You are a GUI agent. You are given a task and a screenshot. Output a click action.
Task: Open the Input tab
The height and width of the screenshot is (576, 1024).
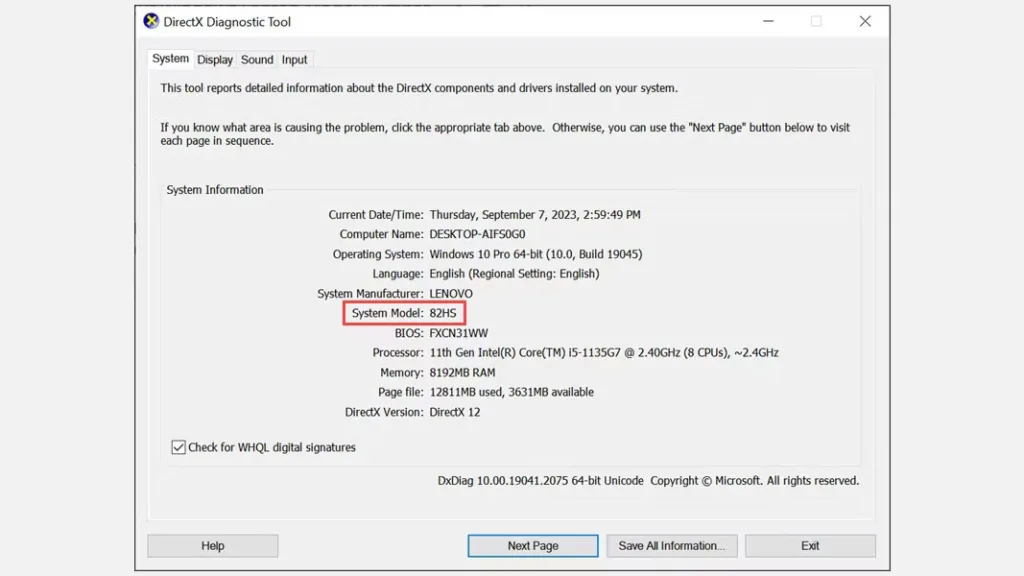(295, 59)
